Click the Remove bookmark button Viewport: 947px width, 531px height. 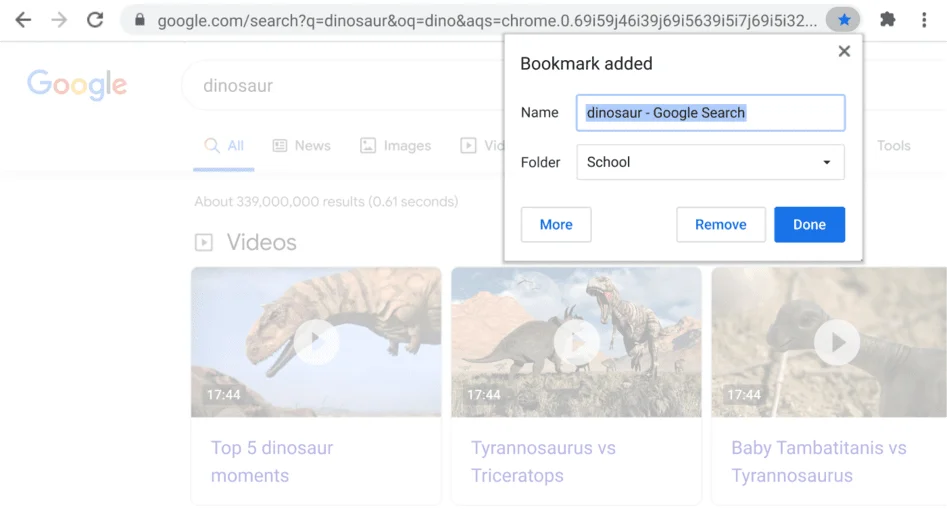720,225
